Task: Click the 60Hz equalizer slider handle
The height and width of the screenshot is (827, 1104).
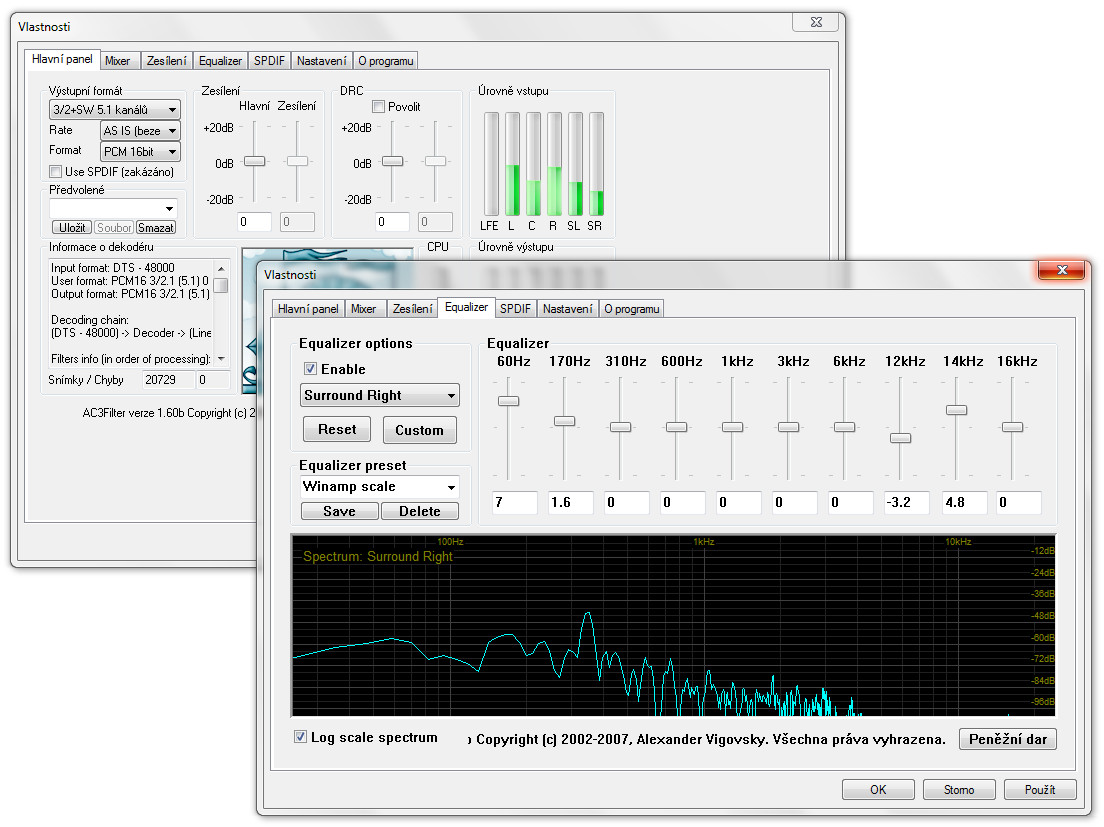Action: 509,401
